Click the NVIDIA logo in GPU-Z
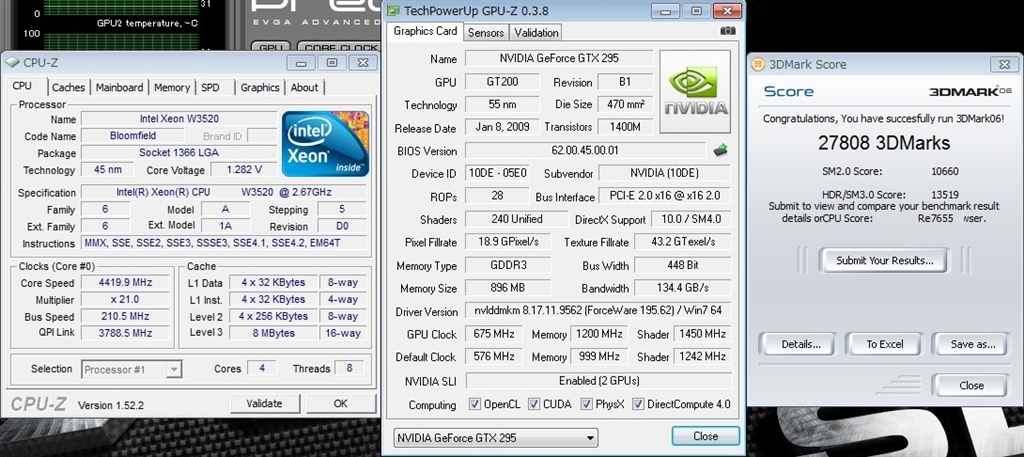The height and width of the screenshot is (457, 1024). tap(695, 91)
